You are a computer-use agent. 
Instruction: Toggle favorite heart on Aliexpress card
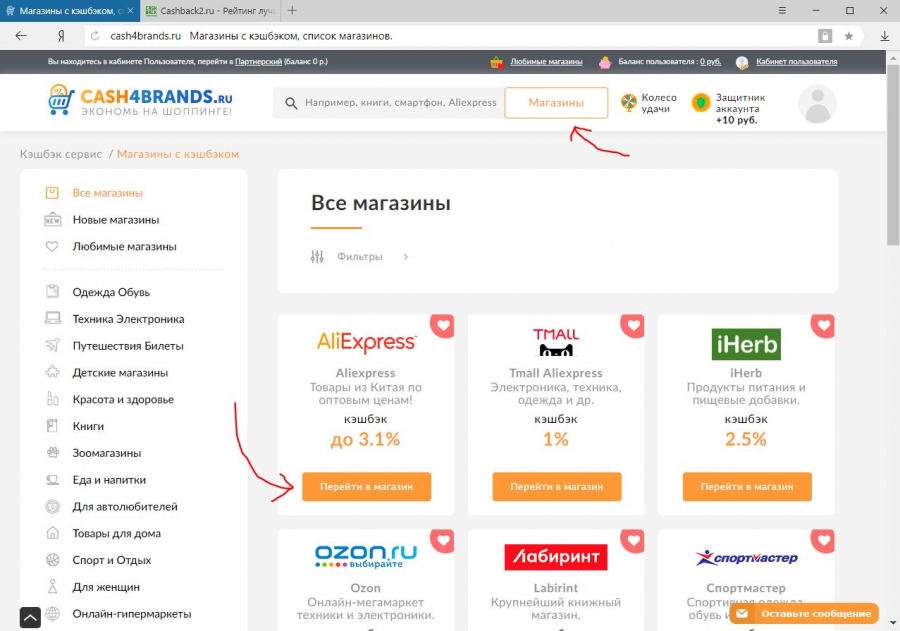pos(443,326)
